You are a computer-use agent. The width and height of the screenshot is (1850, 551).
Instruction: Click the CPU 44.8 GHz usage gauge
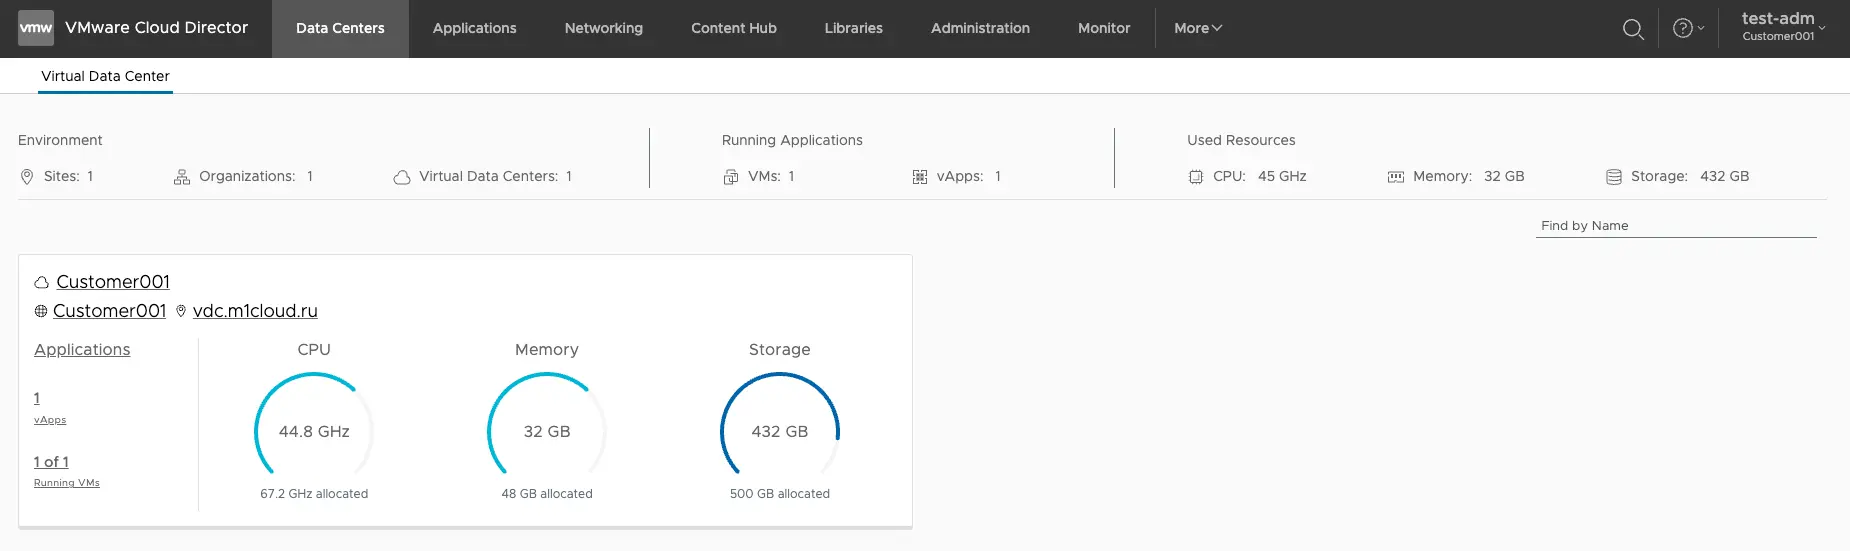pyautogui.click(x=314, y=426)
